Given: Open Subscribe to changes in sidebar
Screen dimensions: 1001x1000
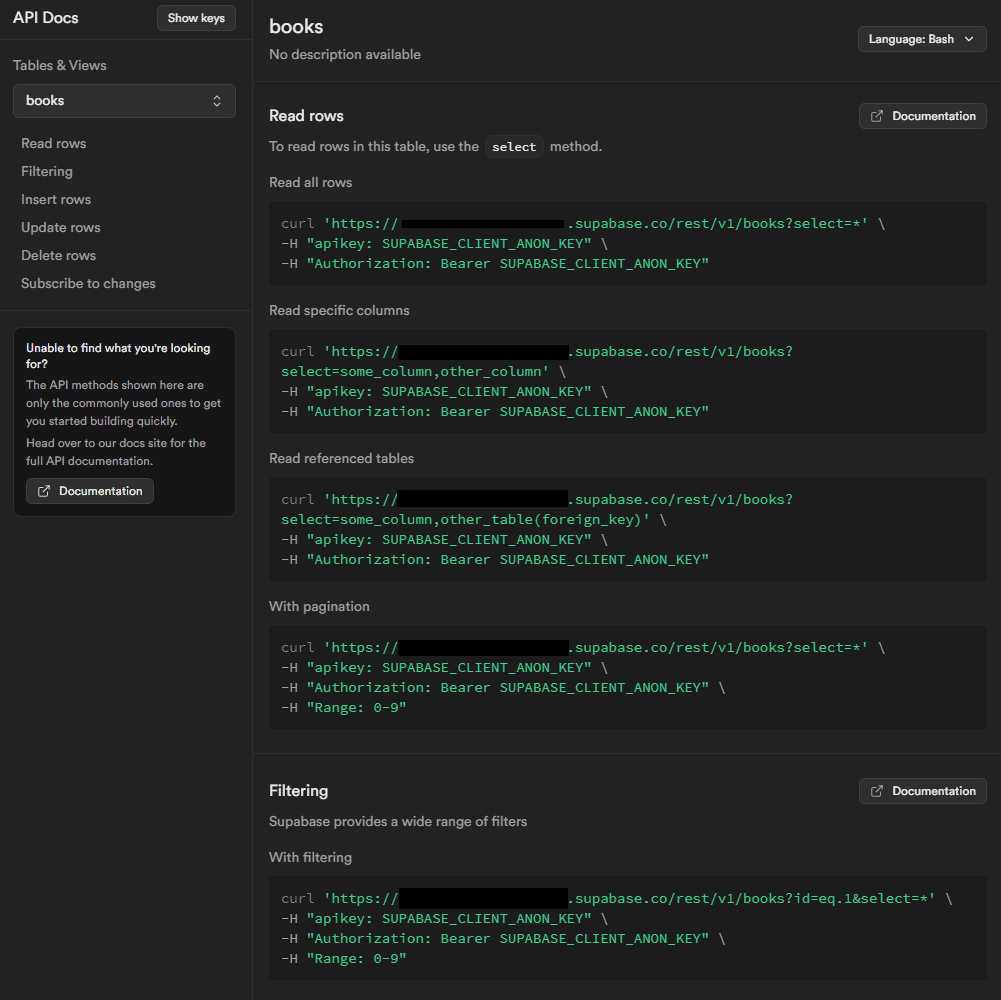Looking at the screenshot, I should (x=88, y=284).
